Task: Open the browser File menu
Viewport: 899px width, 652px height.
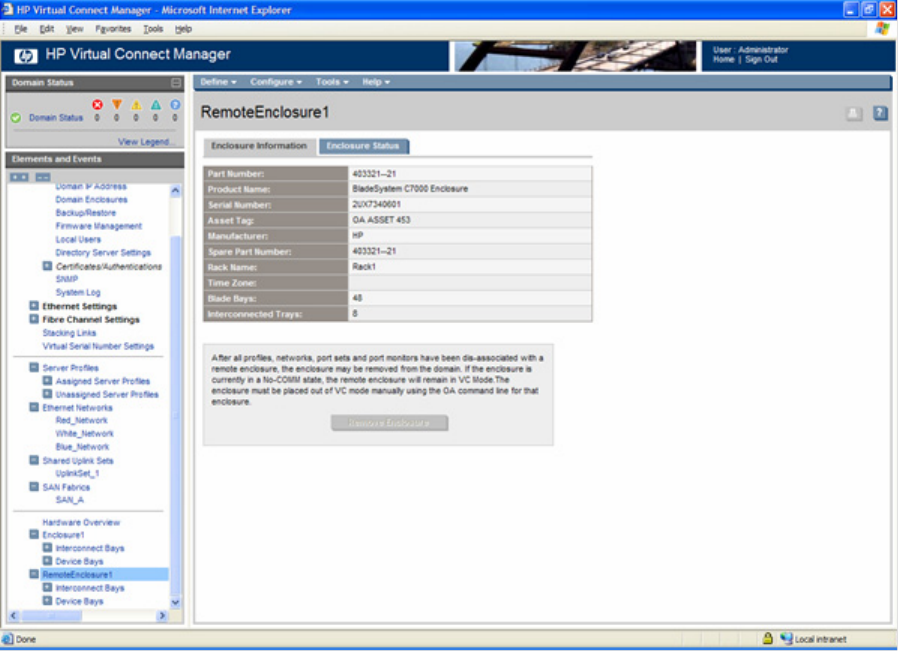Action: pyautogui.click(x=21, y=29)
